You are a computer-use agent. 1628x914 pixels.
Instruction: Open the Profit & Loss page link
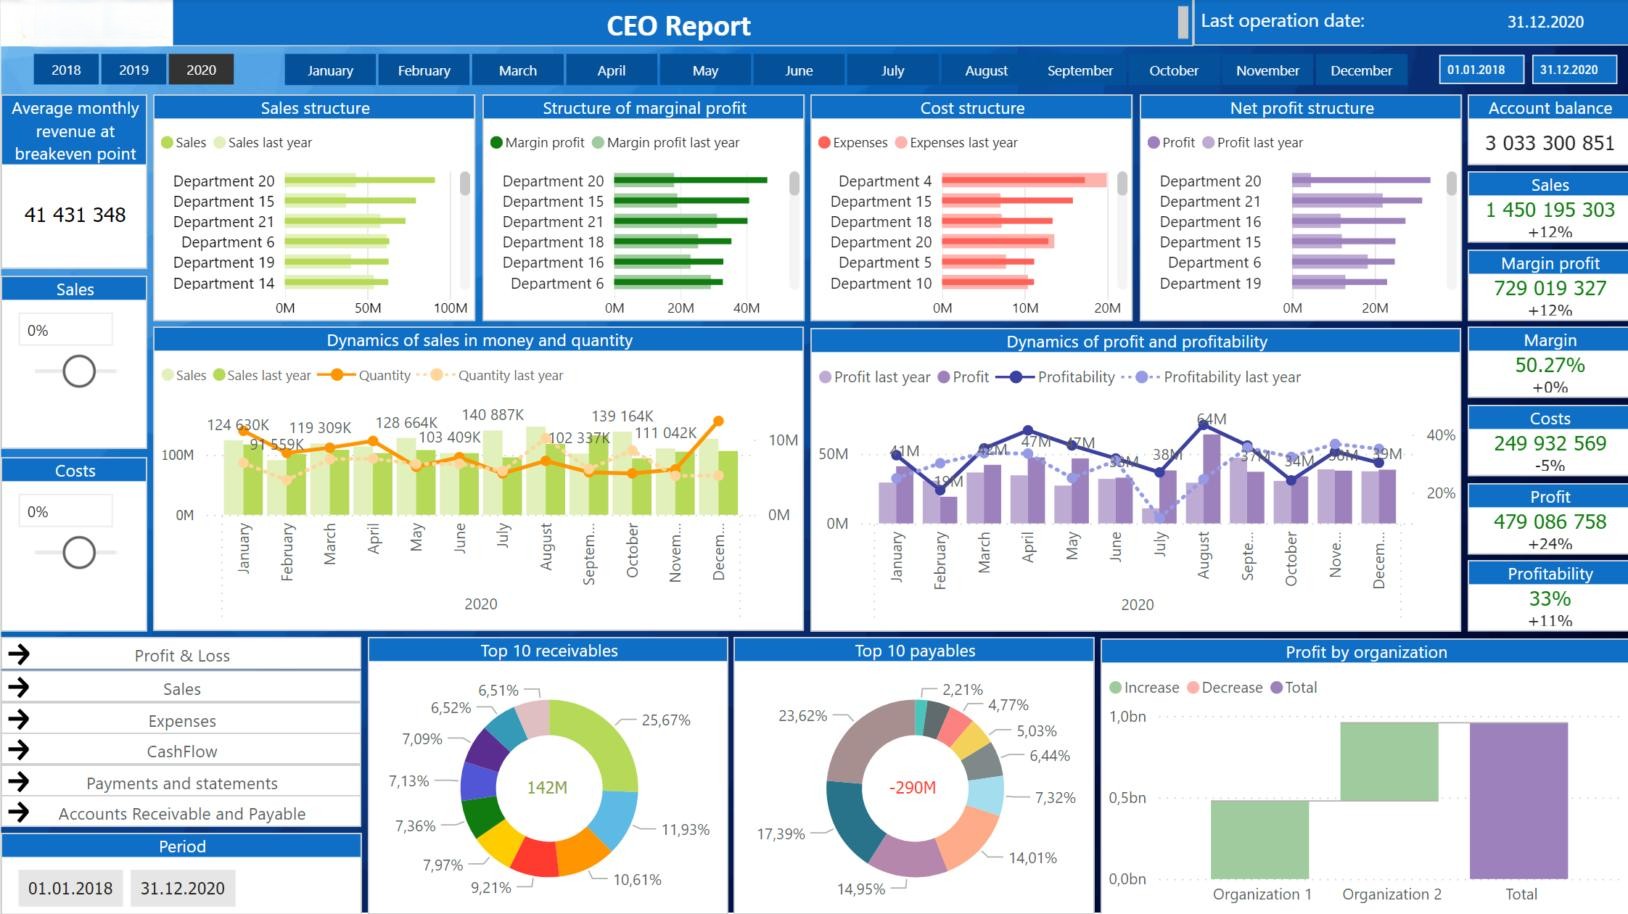[182, 656]
